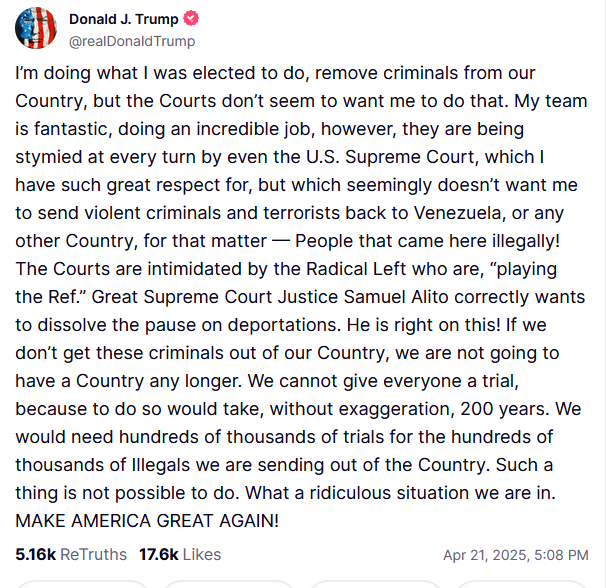The image size is (606, 588).
Task: Click the third partially visible action button
Action: click(x=375, y=584)
